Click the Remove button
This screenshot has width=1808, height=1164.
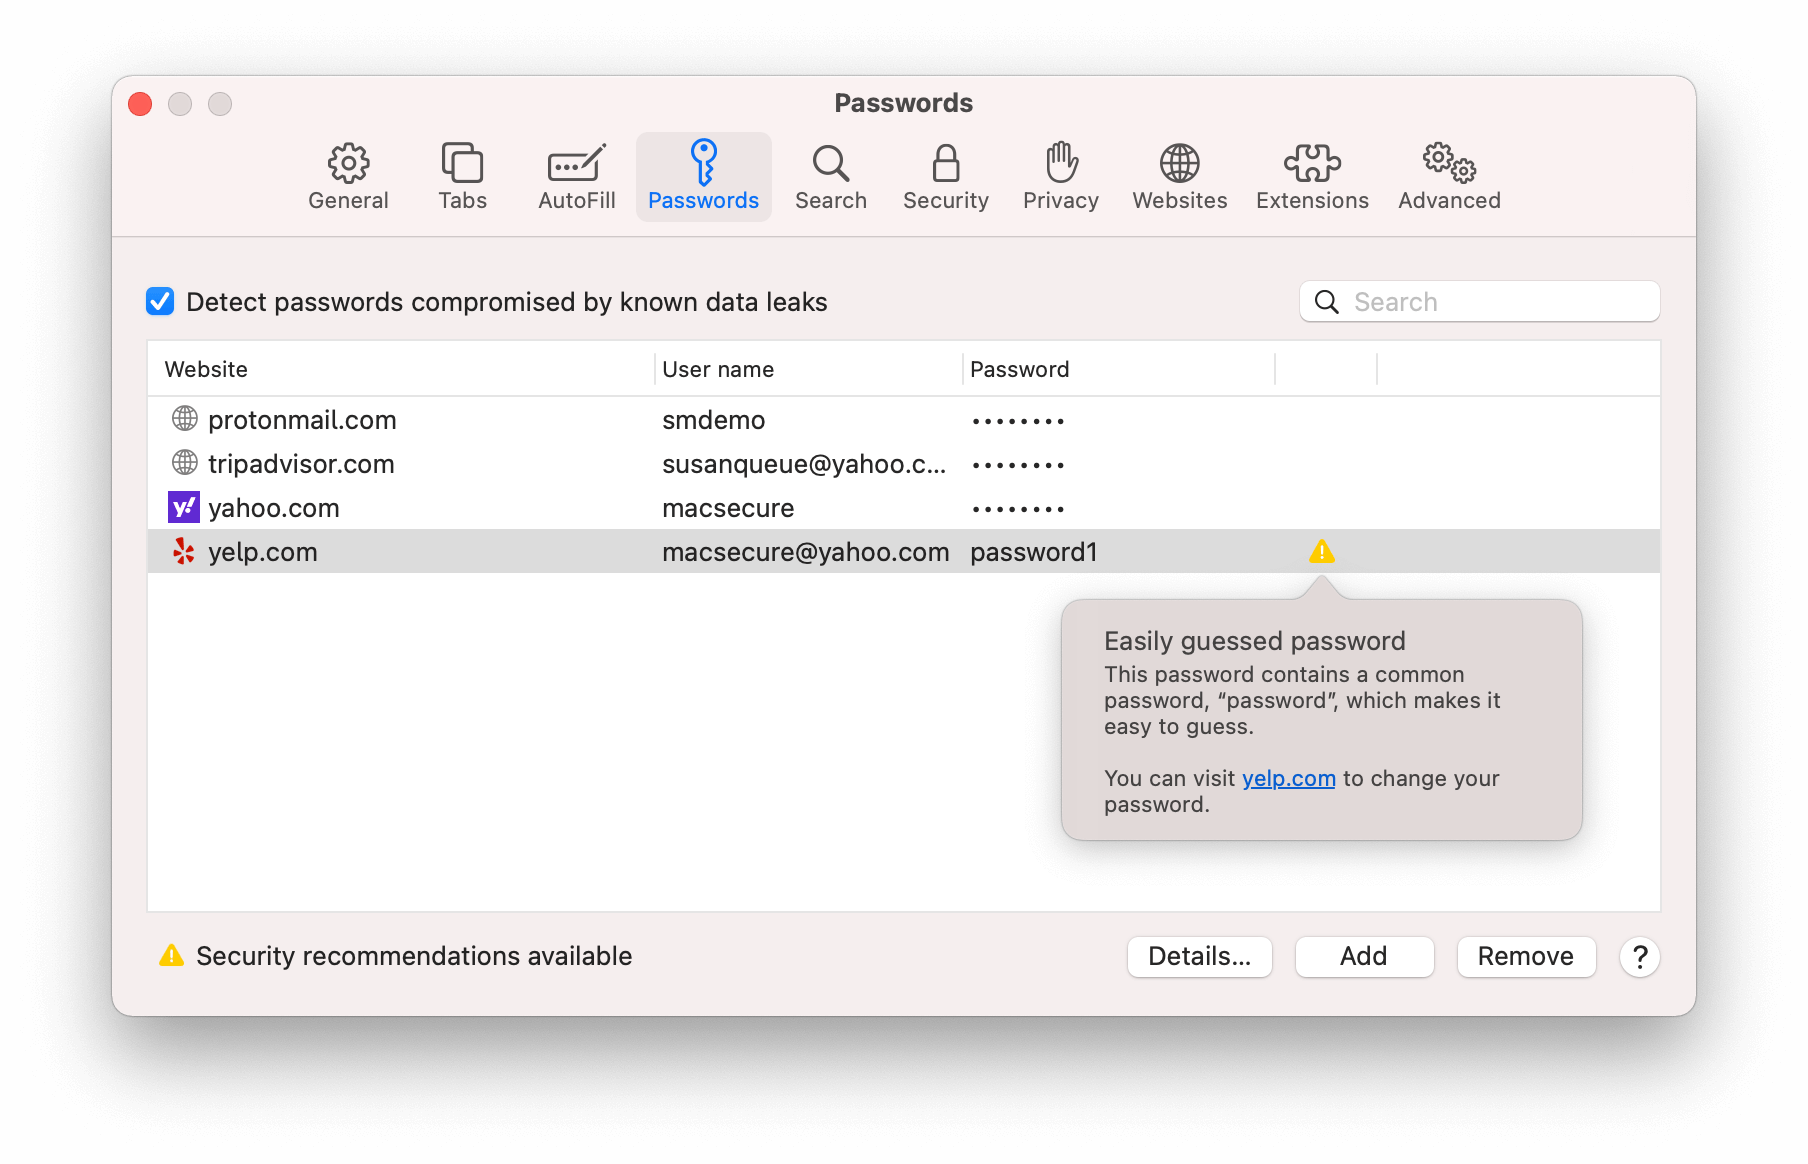(x=1525, y=957)
